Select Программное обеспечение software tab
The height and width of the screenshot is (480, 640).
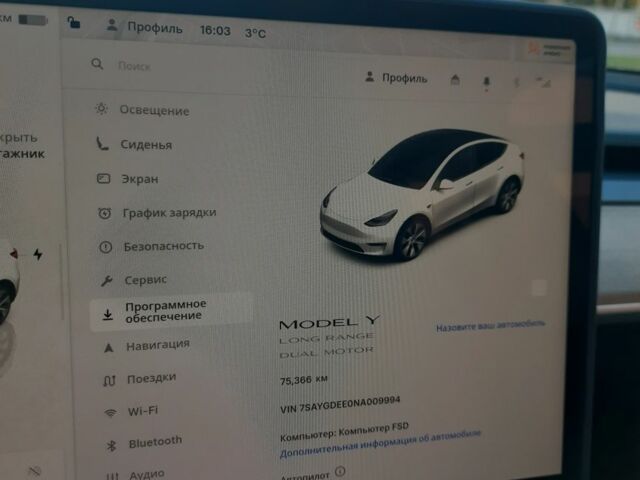click(x=171, y=313)
